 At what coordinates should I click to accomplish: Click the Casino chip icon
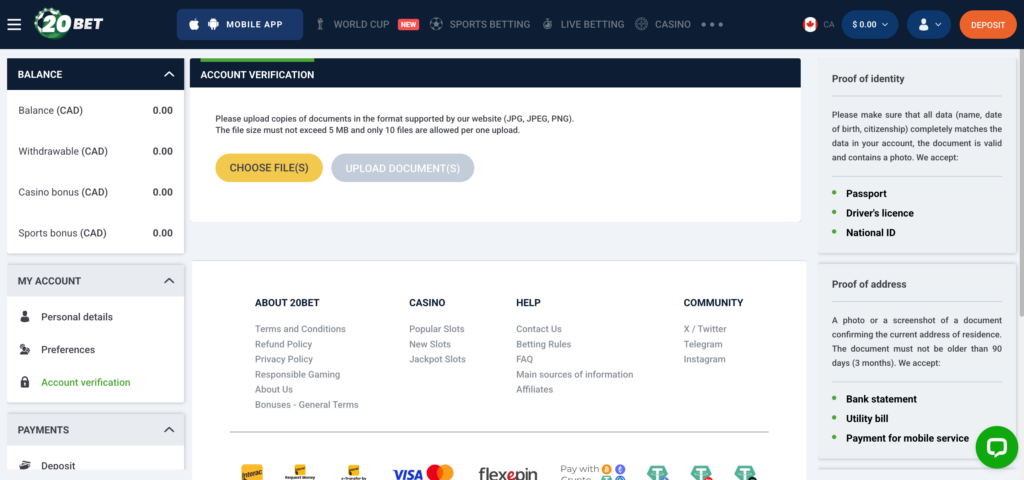click(x=641, y=24)
